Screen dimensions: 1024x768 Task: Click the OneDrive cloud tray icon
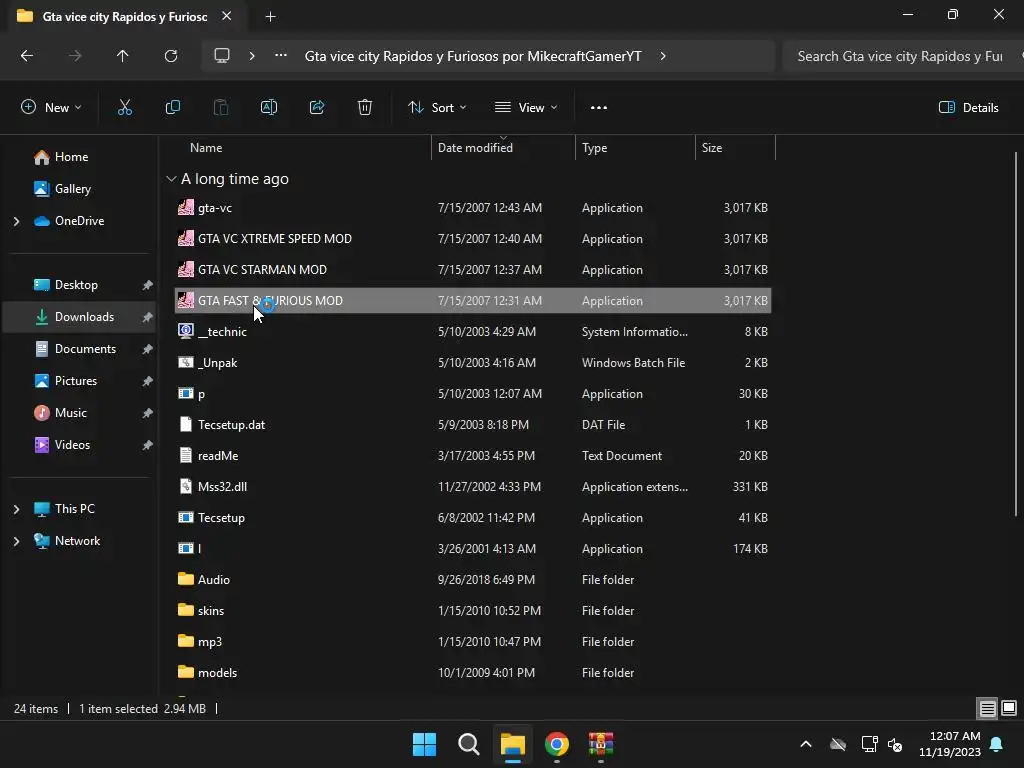(838, 744)
